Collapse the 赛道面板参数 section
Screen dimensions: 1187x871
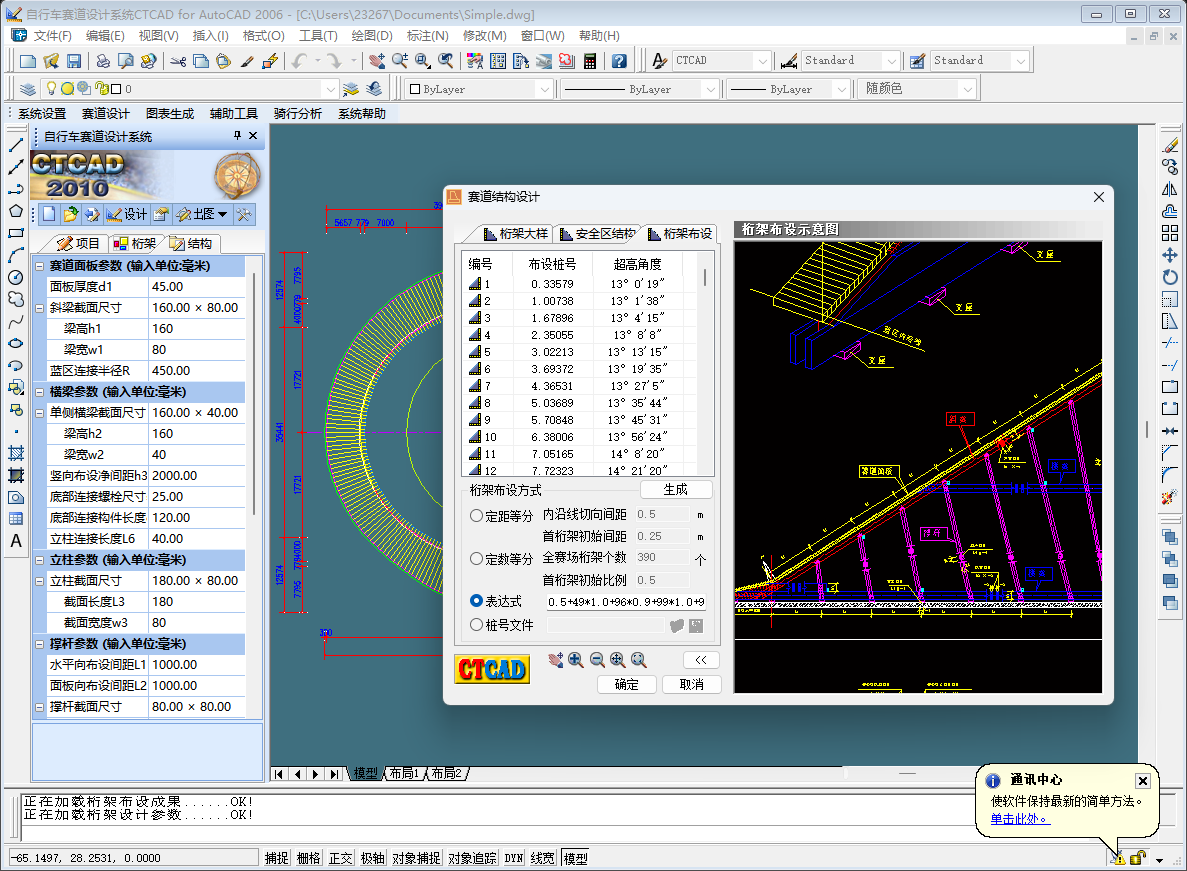[x=39, y=266]
